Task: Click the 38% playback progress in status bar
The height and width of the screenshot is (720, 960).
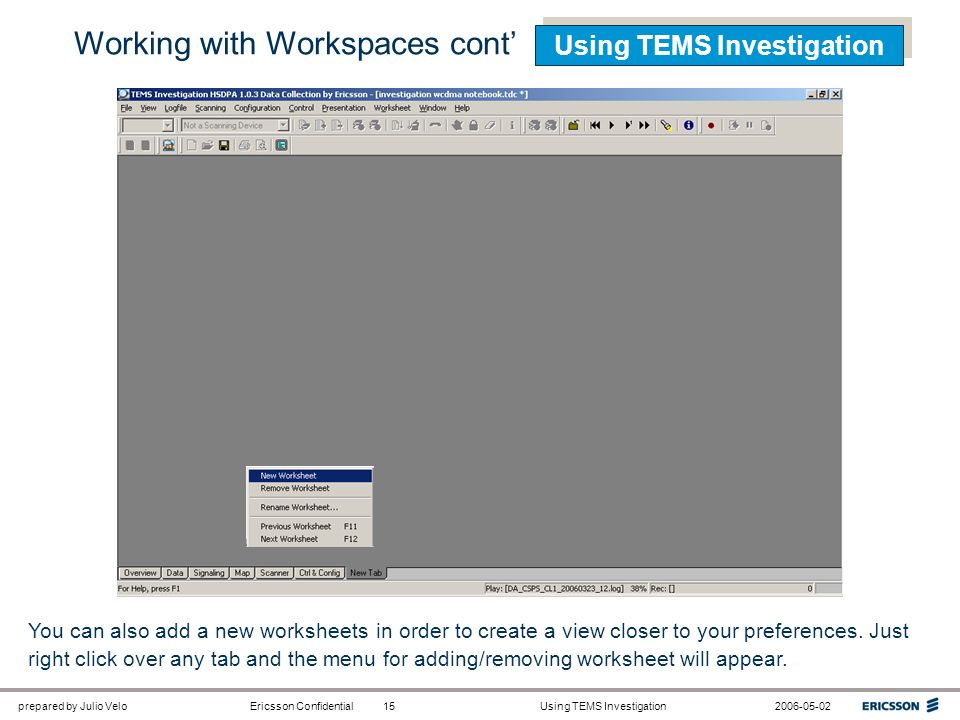Action: (x=639, y=589)
